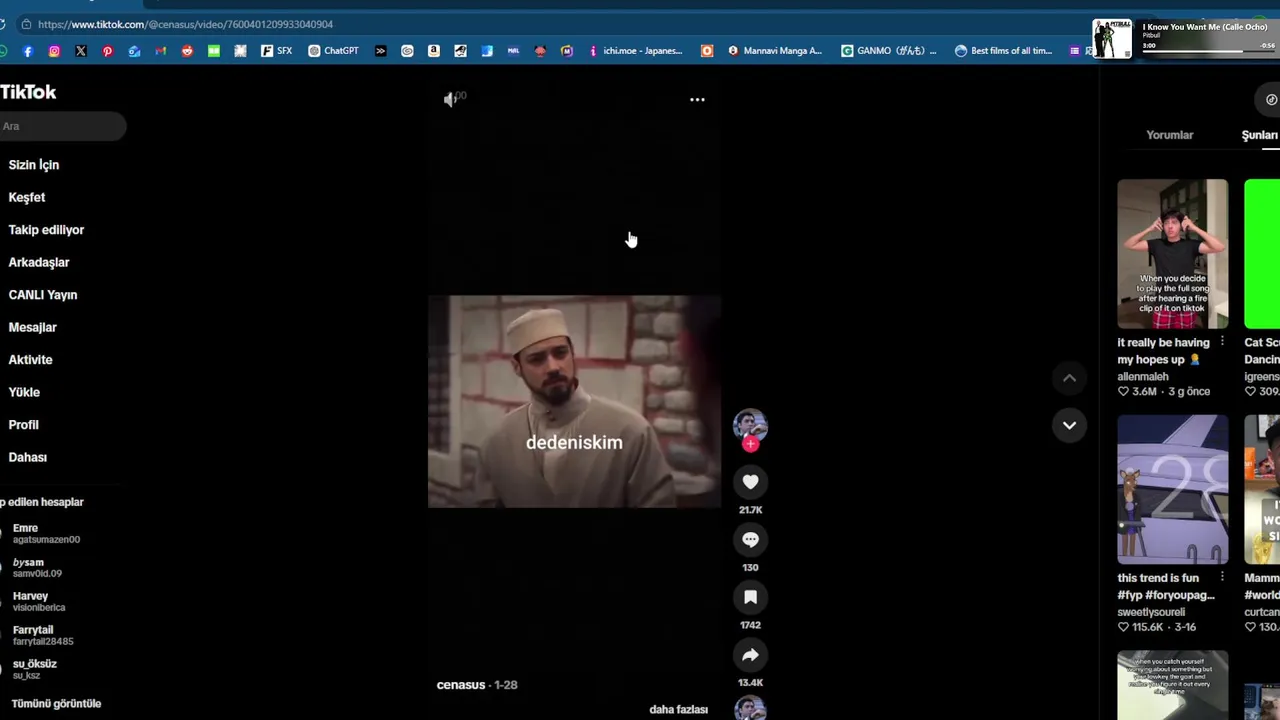Switch to the Yorumlar tab
Image resolution: width=1280 pixels, height=720 pixels.
tap(1169, 135)
